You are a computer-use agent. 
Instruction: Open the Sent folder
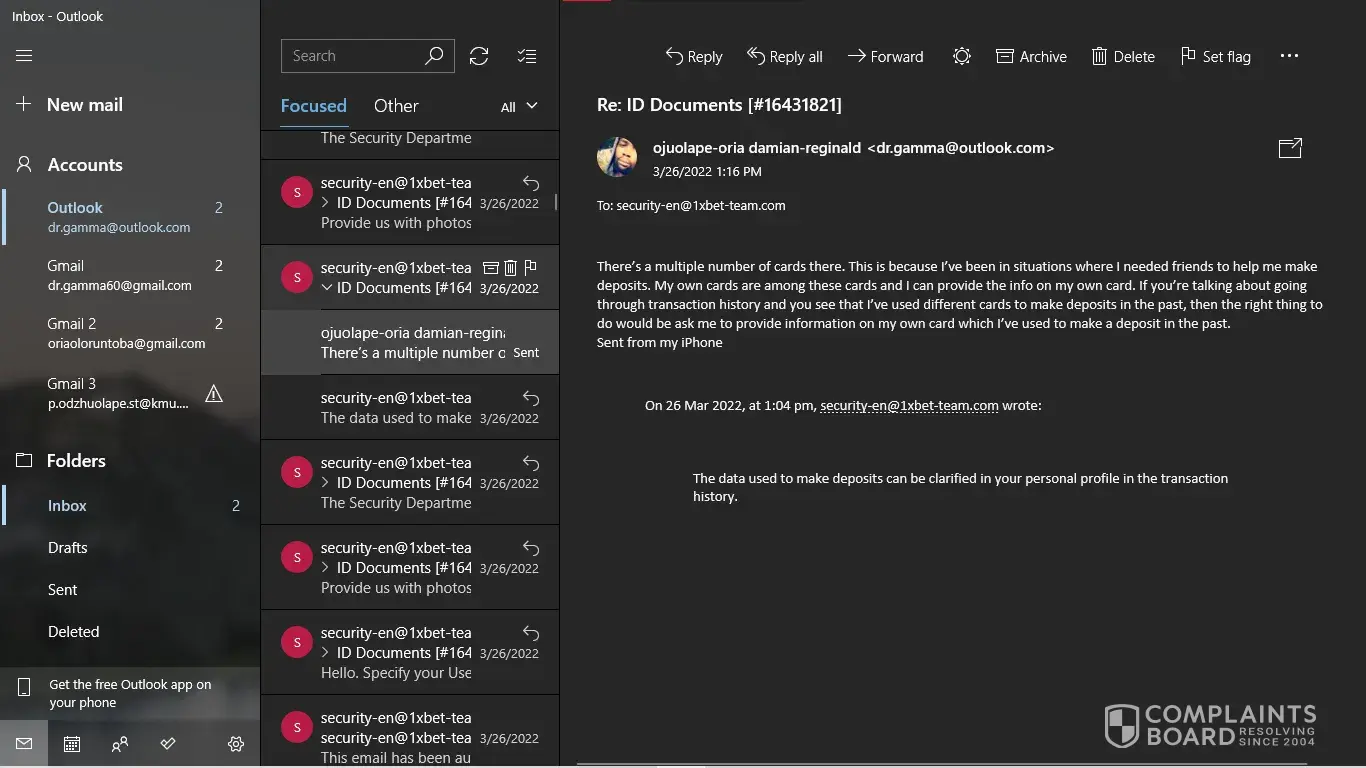62,590
